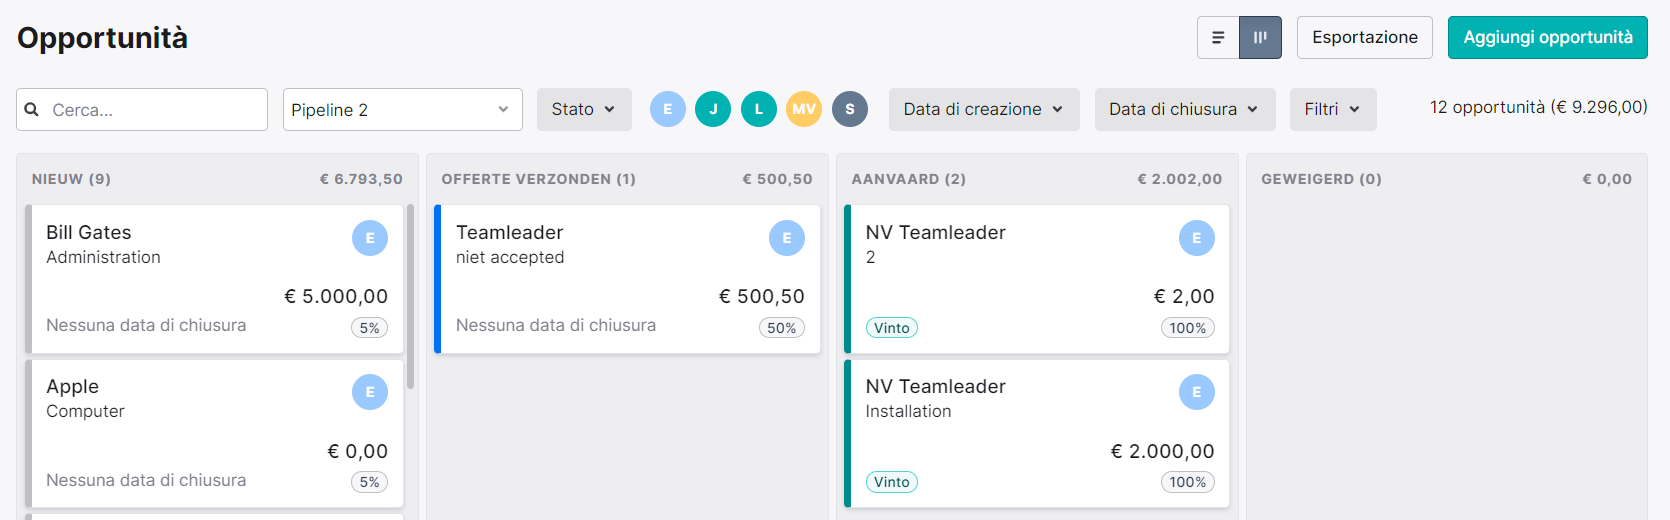Click the search magnifier icon
This screenshot has width=1670, height=520.
tap(32, 110)
